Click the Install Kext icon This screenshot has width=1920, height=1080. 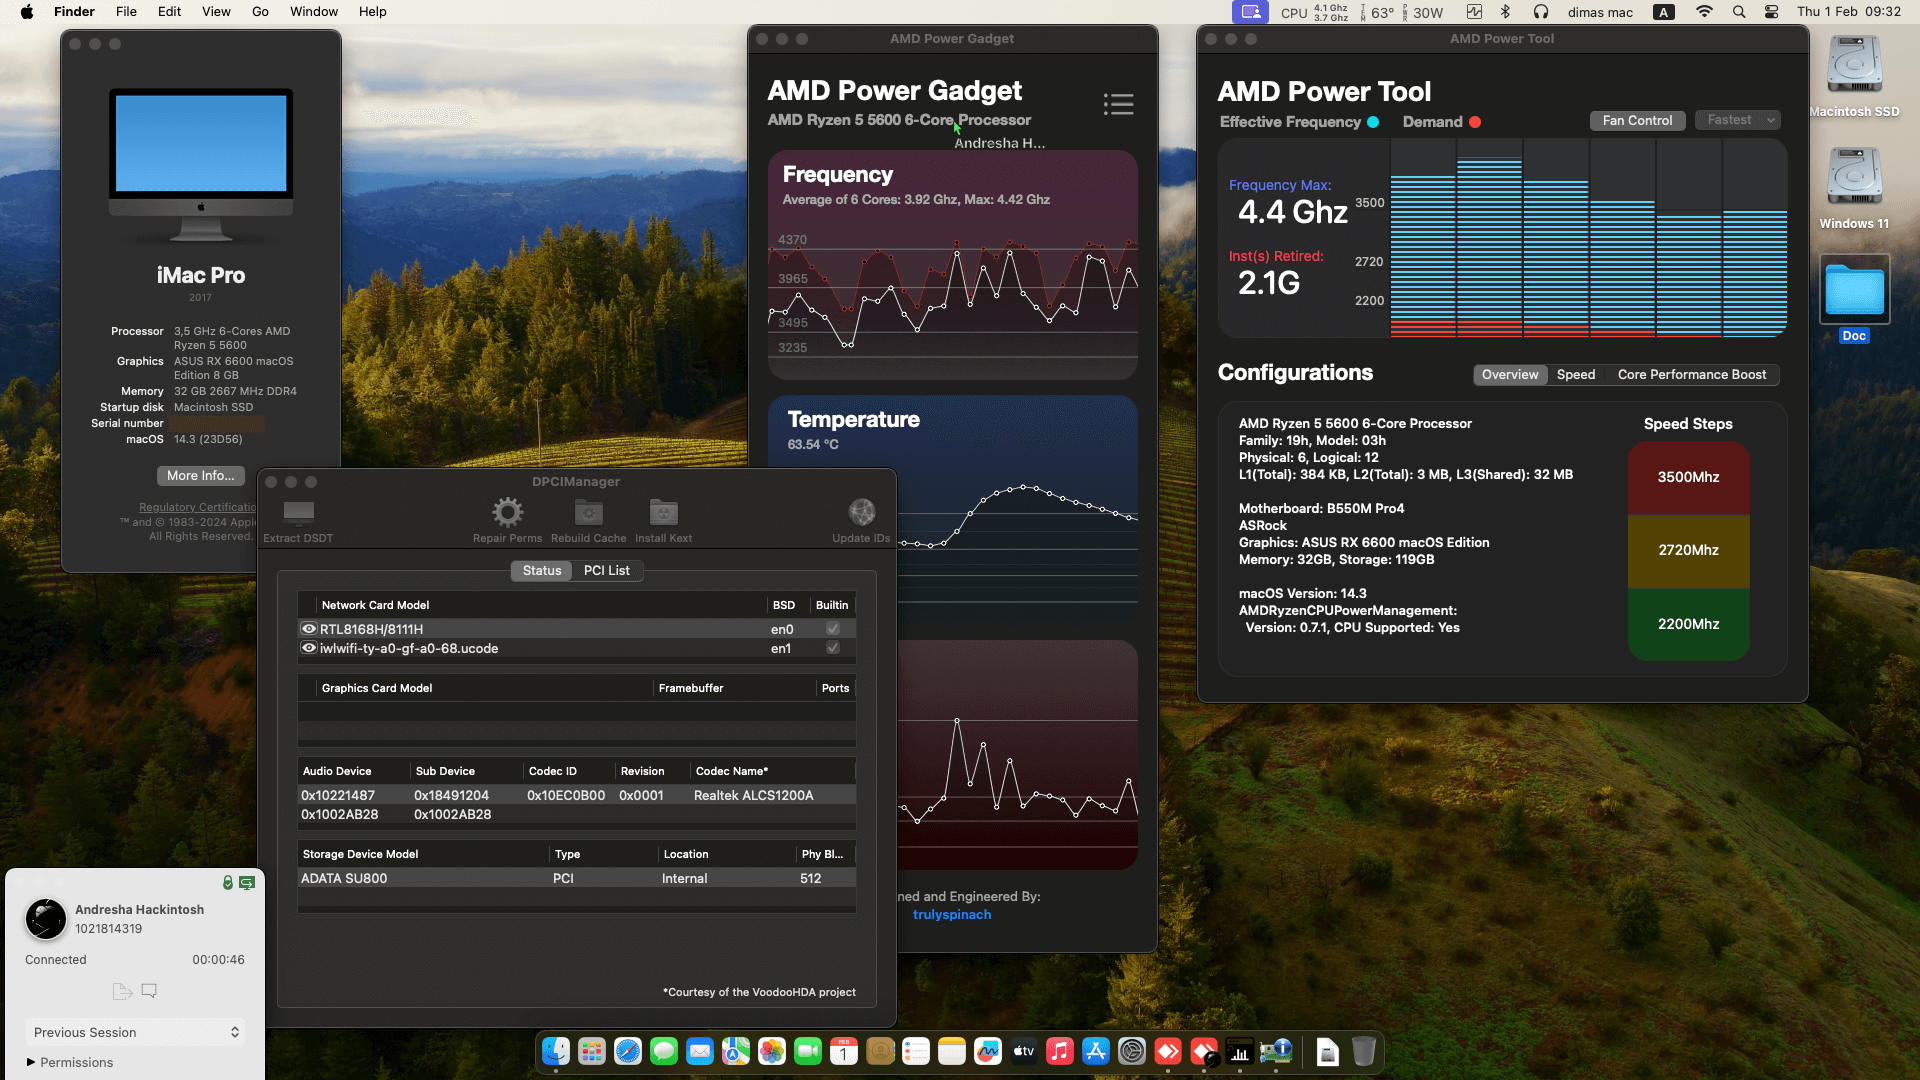pos(663,513)
